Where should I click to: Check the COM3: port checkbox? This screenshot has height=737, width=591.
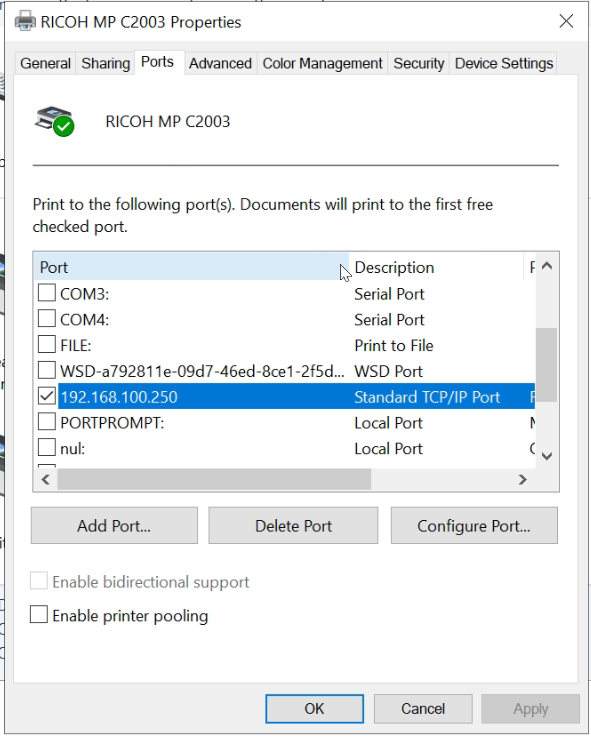pyautogui.click(x=47, y=293)
